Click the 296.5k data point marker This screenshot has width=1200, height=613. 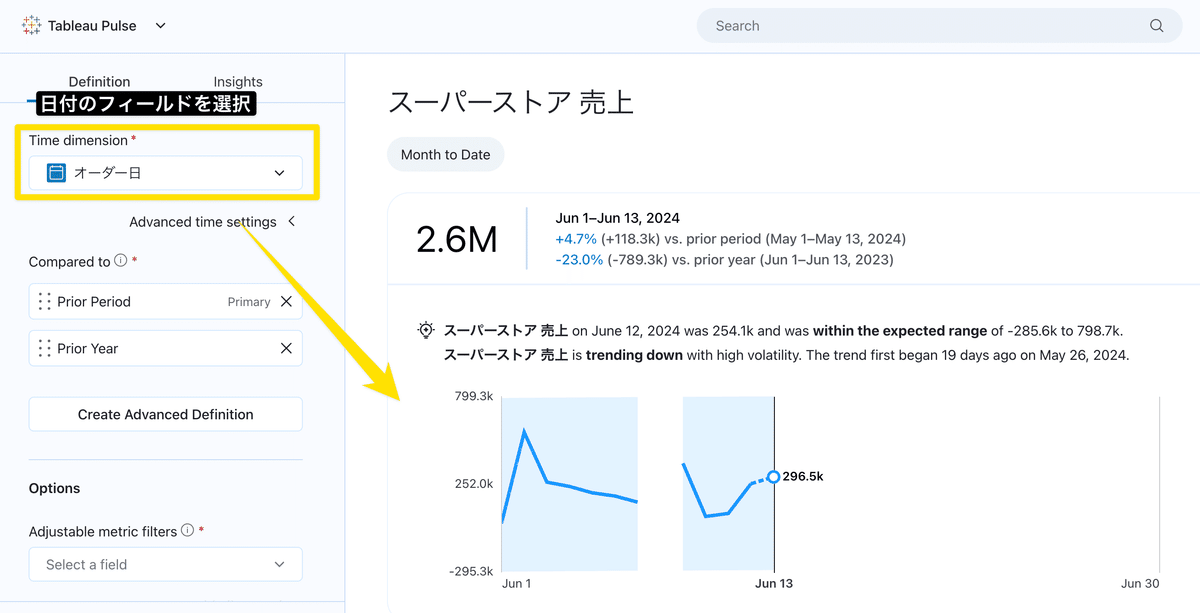pos(773,477)
